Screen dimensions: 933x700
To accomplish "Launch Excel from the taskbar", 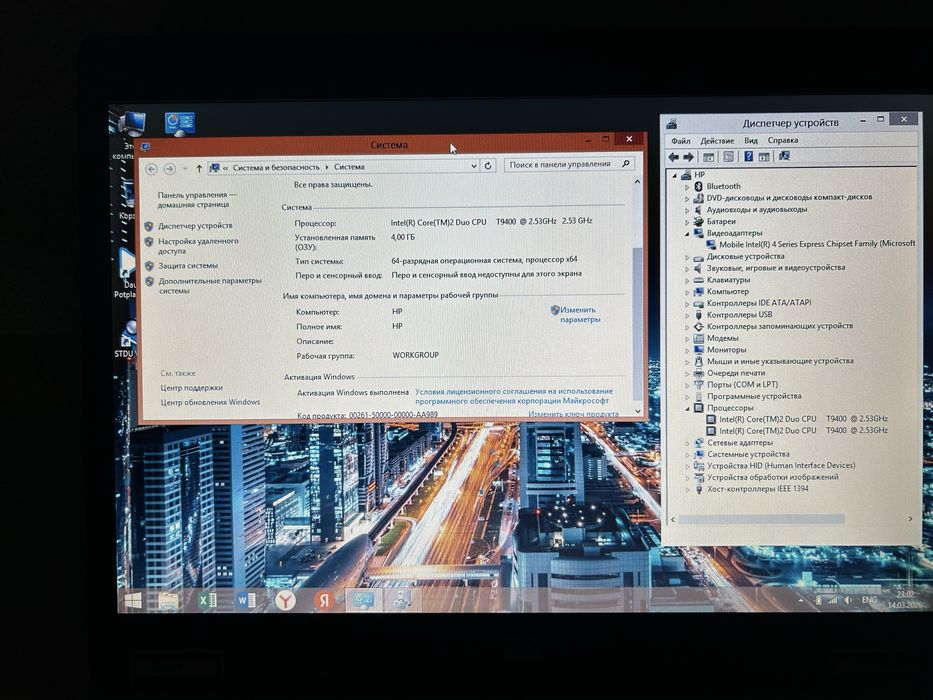I will 207,601.
